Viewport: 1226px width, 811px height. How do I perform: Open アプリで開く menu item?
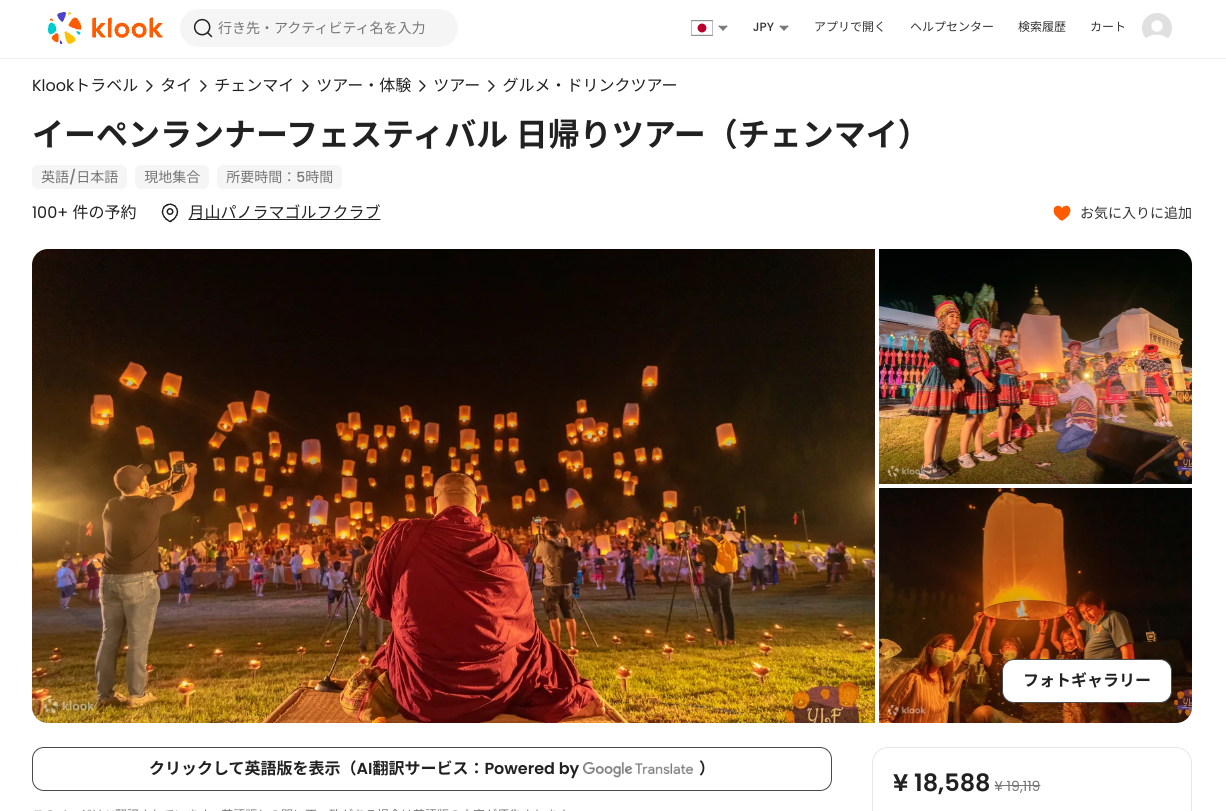(x=850, y=27)
